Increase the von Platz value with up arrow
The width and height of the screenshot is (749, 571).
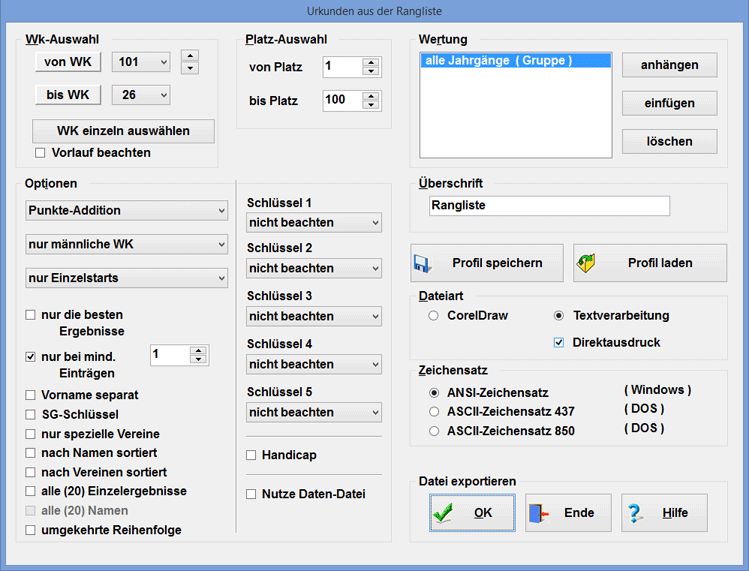(371, 62)
